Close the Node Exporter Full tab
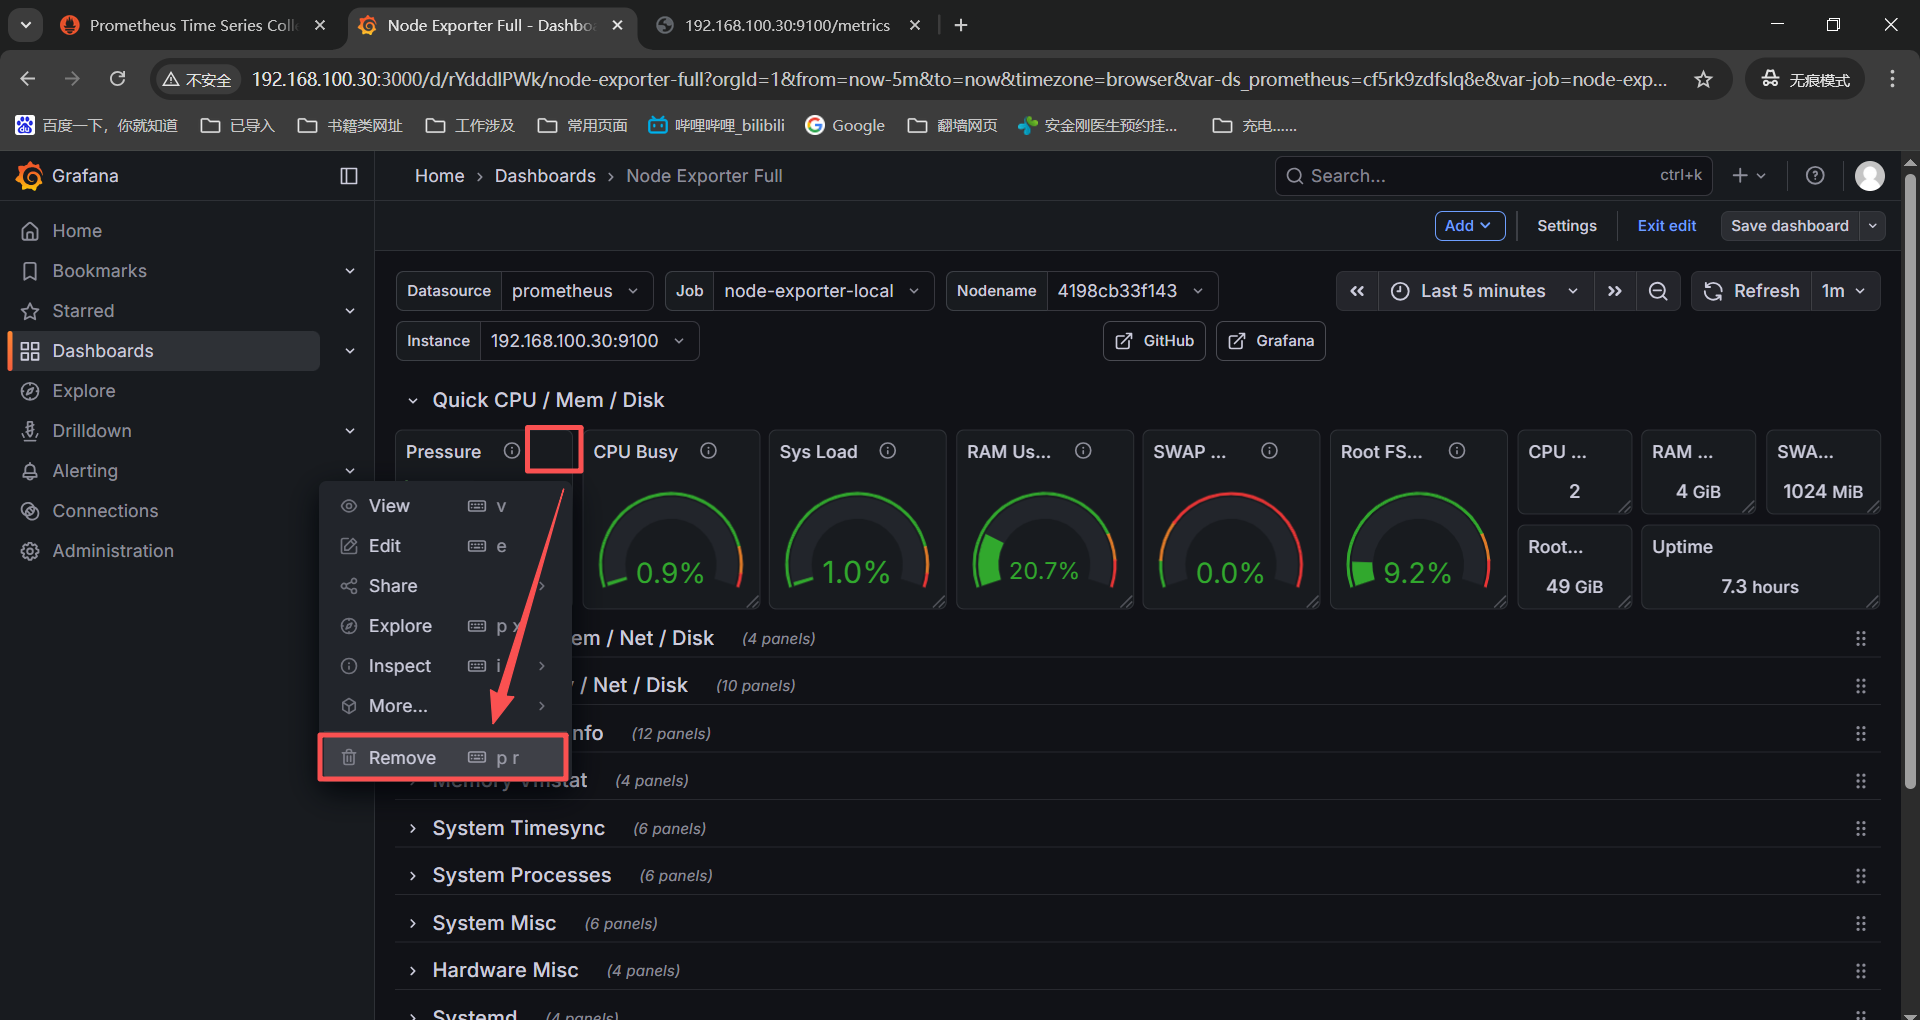Image resolution: width=1920 pixels, height=1020 pixels. (618, 25)
